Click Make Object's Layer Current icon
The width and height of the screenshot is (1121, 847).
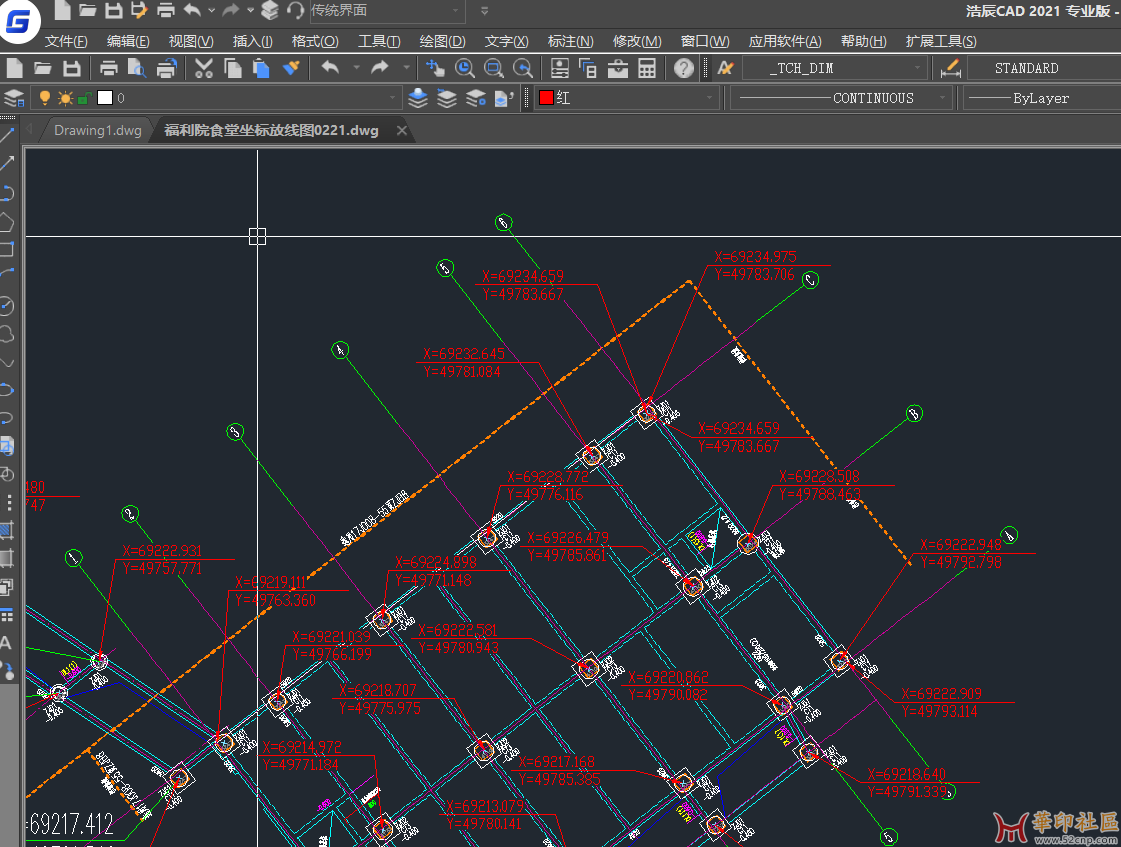pos(418,98)
